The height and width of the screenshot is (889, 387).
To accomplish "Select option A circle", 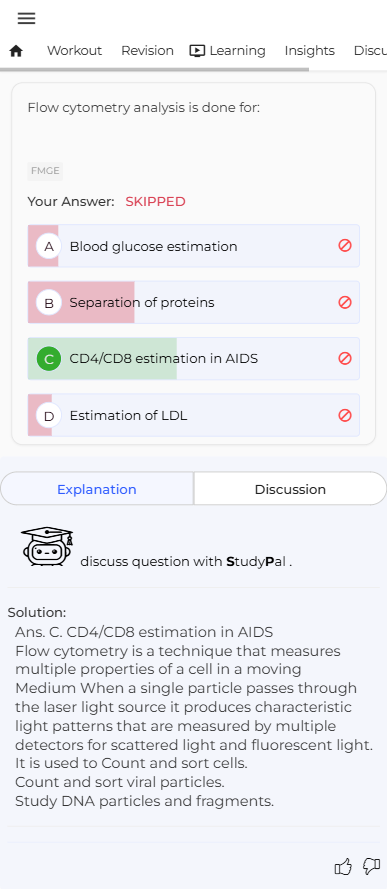I will click(x=49, y=247).
